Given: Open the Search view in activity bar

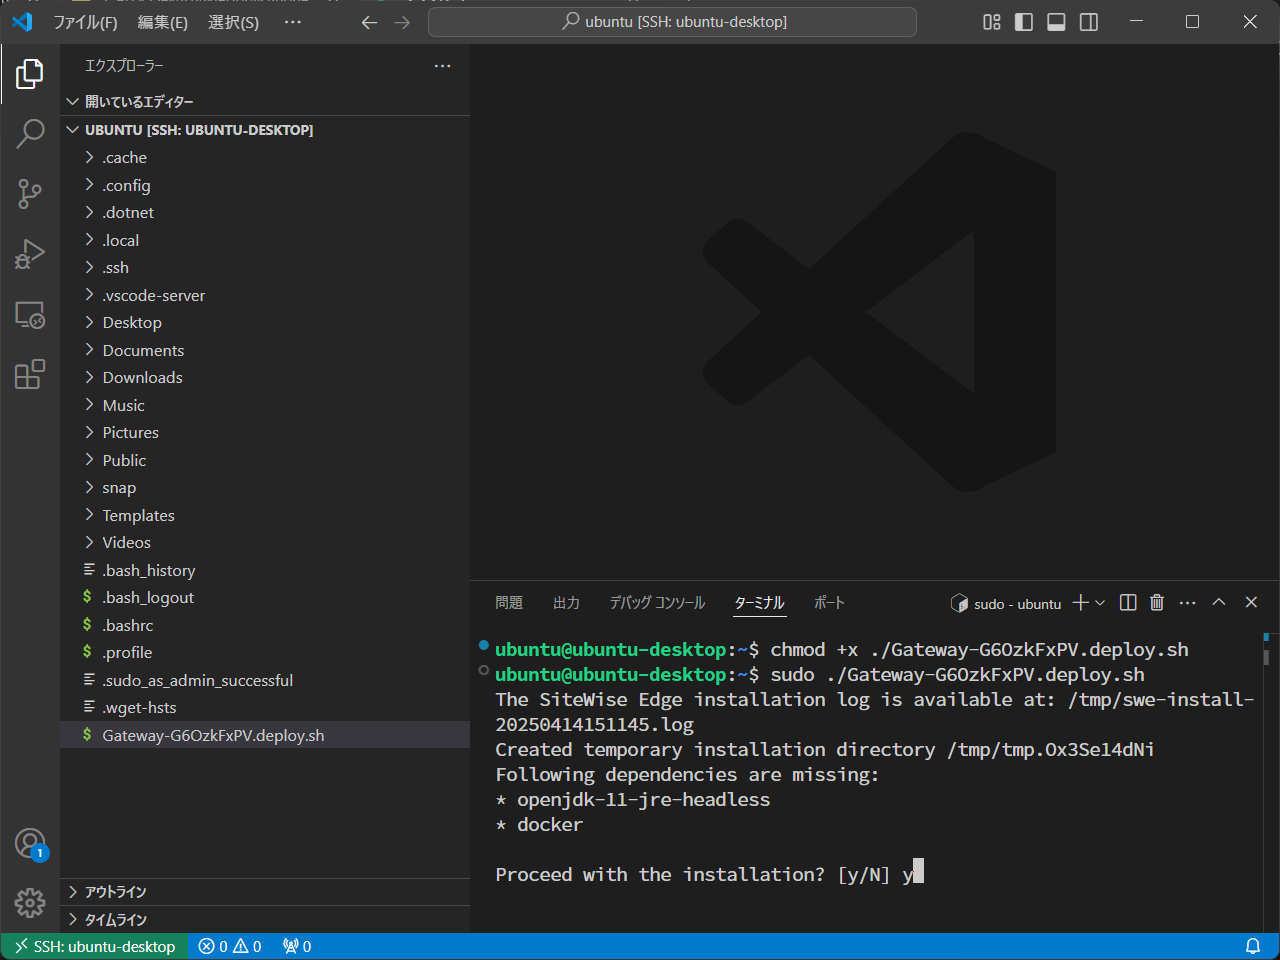Looking at the screenshot, I should (30, 133).
